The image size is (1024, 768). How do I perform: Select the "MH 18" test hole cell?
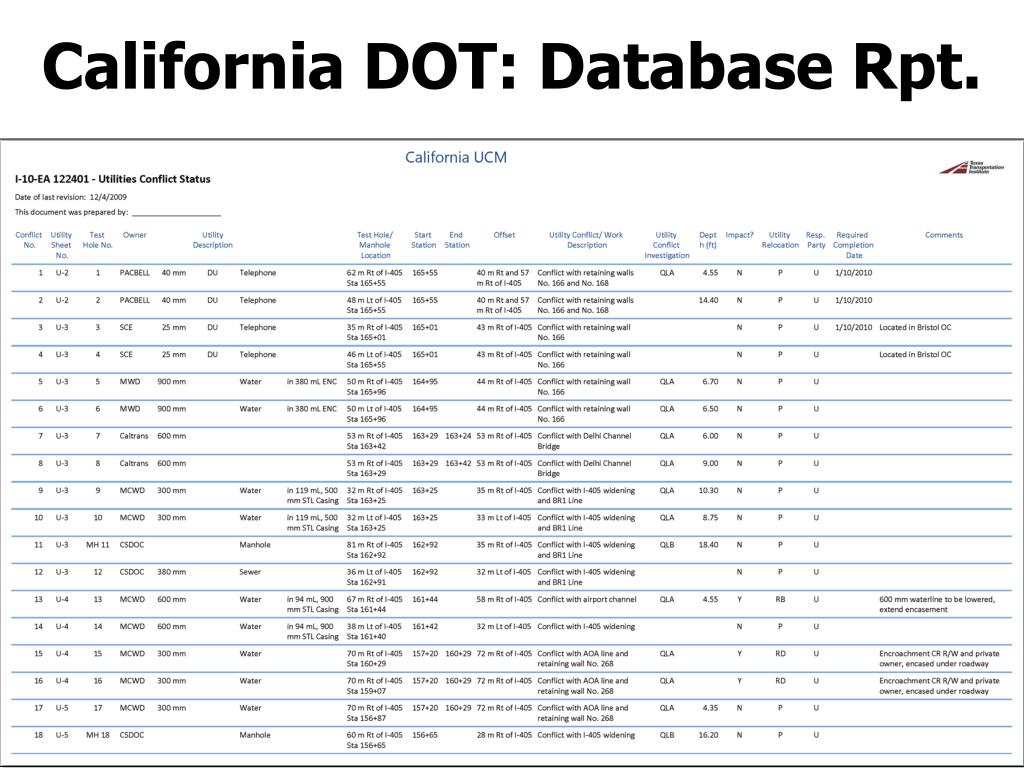pos(97,735)
